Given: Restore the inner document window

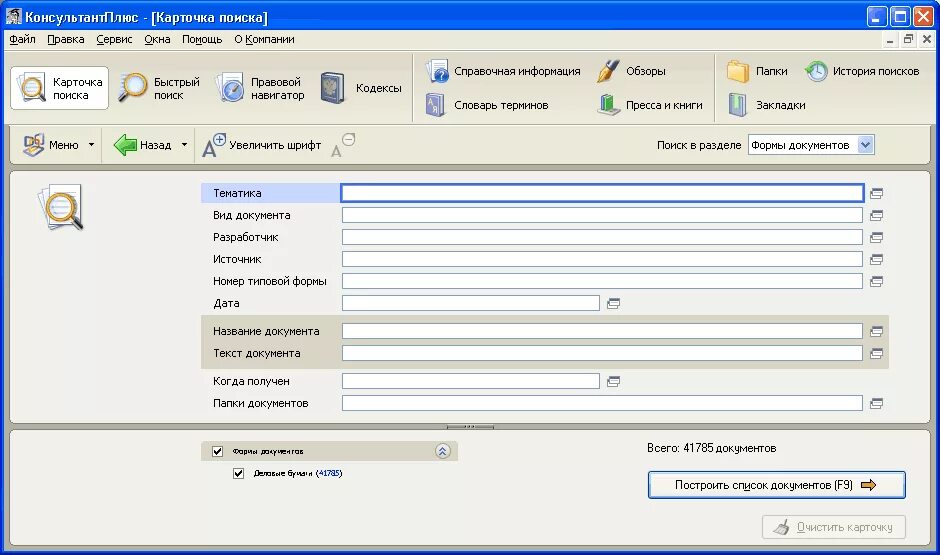Looking at the screenshot, I should point(908,40).
